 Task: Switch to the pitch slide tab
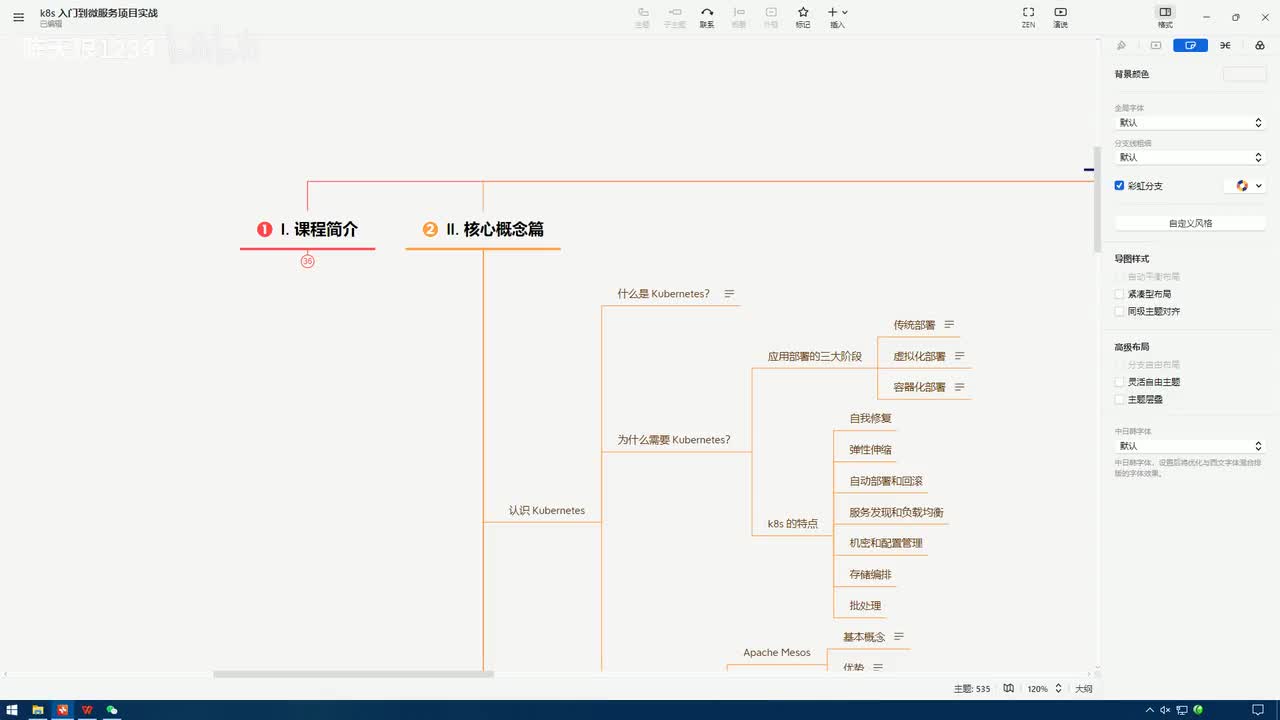[1156, 45]
